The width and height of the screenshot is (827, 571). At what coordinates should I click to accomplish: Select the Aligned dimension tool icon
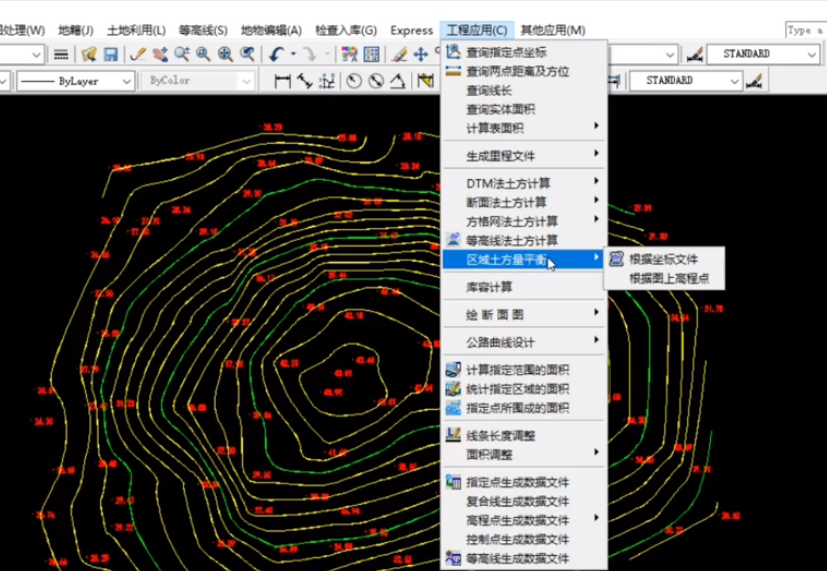coord(302,81)
